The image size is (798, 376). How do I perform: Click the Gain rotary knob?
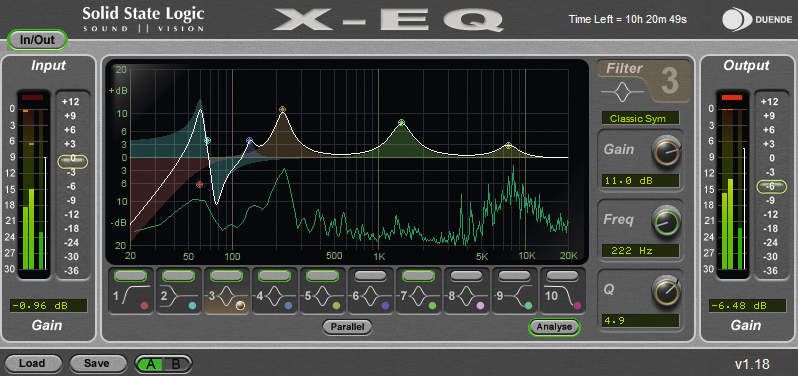click(x=666, y=151)
